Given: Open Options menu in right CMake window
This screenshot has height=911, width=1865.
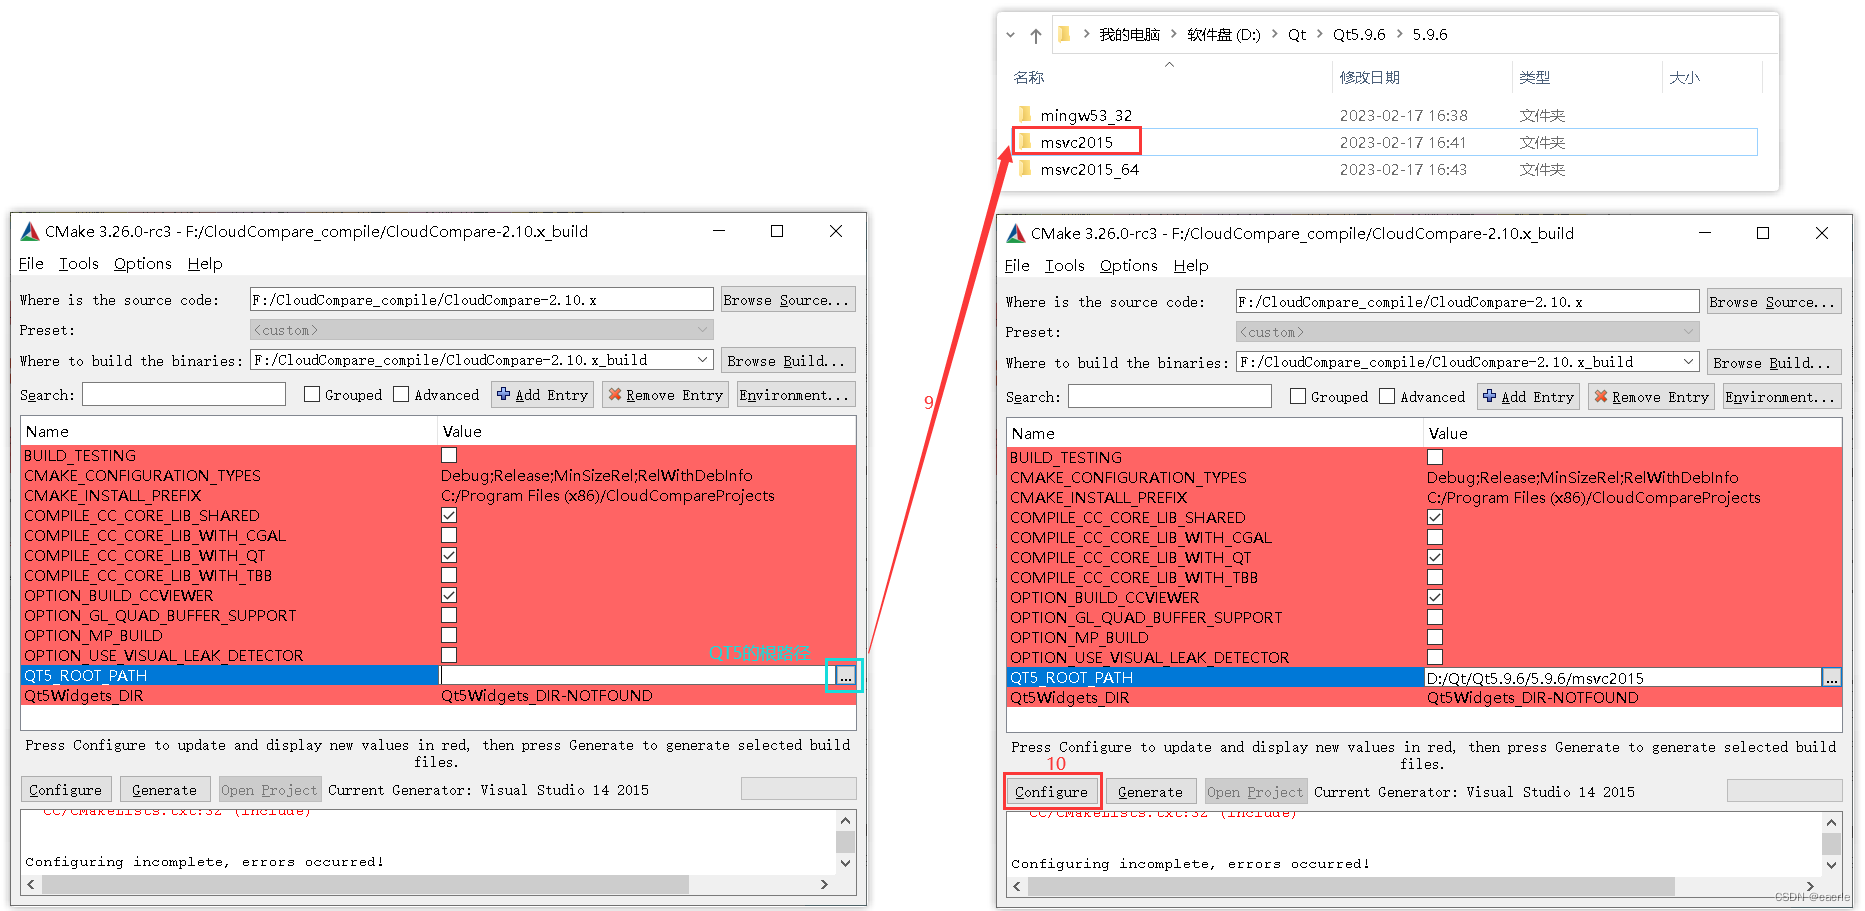Looking at the screenshot, I should (x=1128, y=266).
